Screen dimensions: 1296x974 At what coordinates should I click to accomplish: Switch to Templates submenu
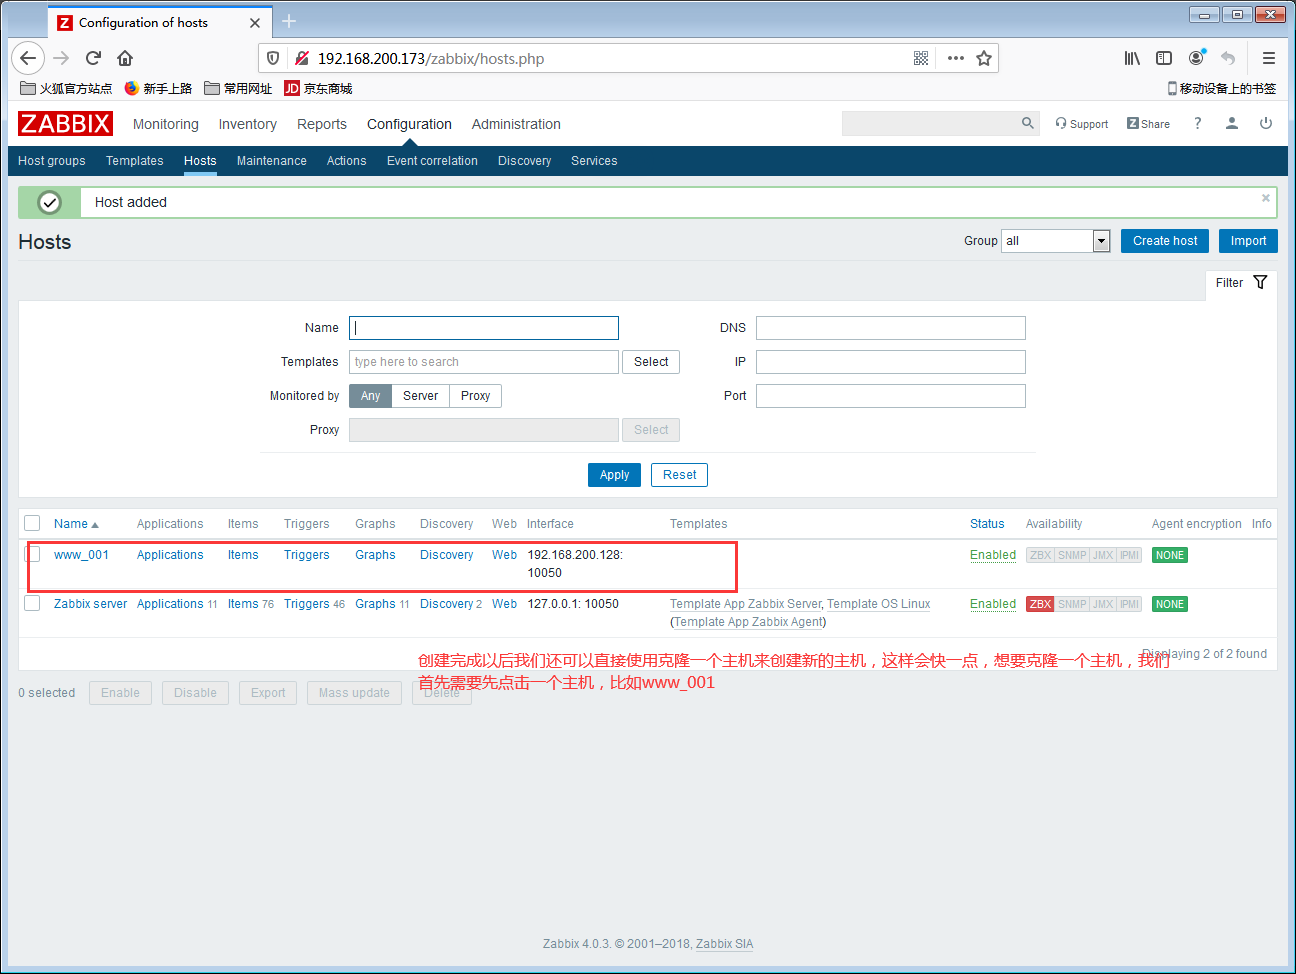(135, 161)
